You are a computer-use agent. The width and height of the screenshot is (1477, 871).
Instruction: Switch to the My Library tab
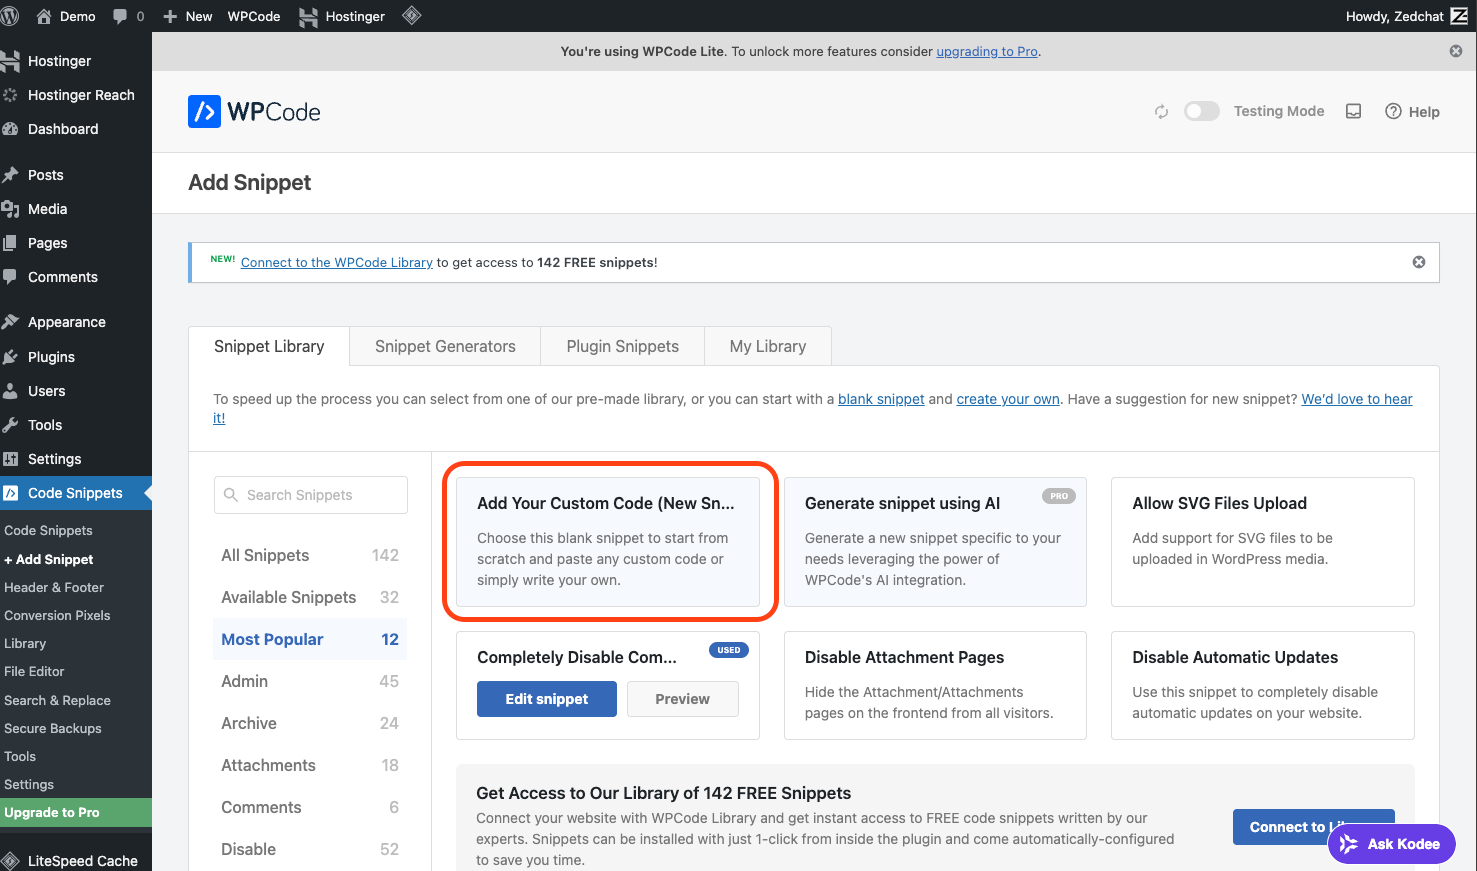click(767, 346)
